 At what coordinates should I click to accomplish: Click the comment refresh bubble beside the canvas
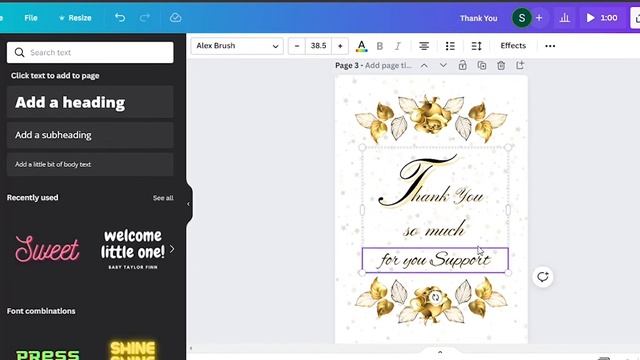coord(542,277)
